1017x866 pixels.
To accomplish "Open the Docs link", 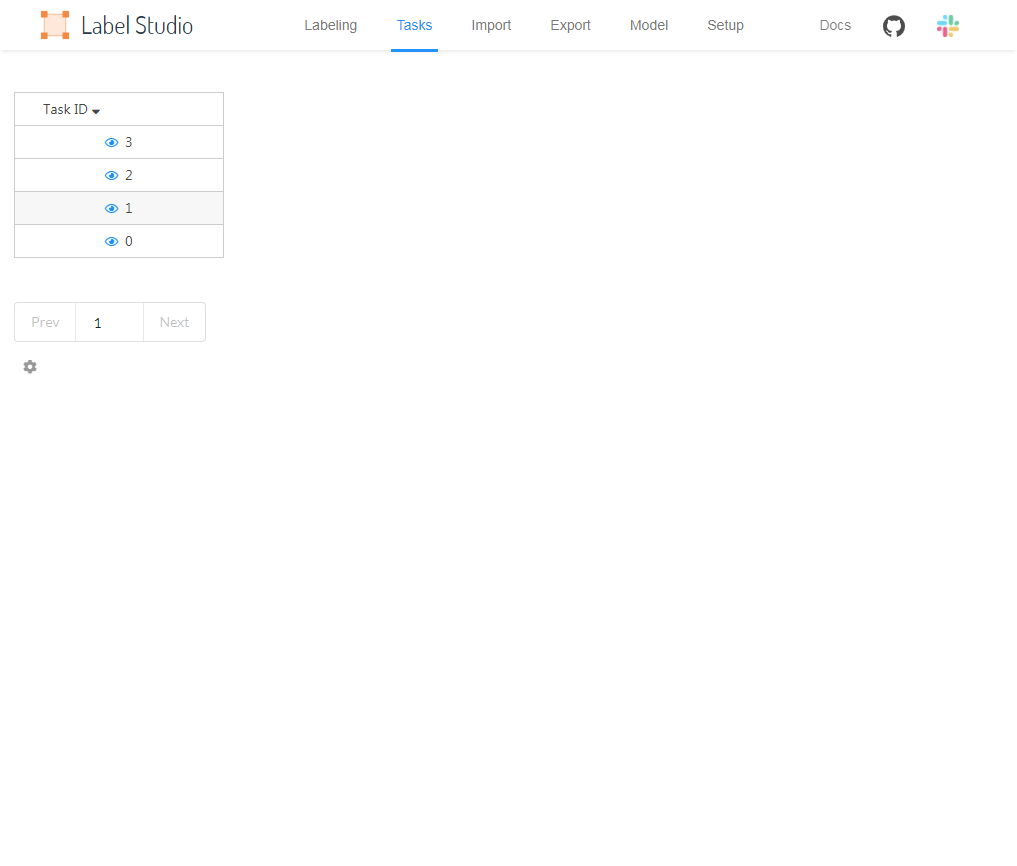I will 835,25.
